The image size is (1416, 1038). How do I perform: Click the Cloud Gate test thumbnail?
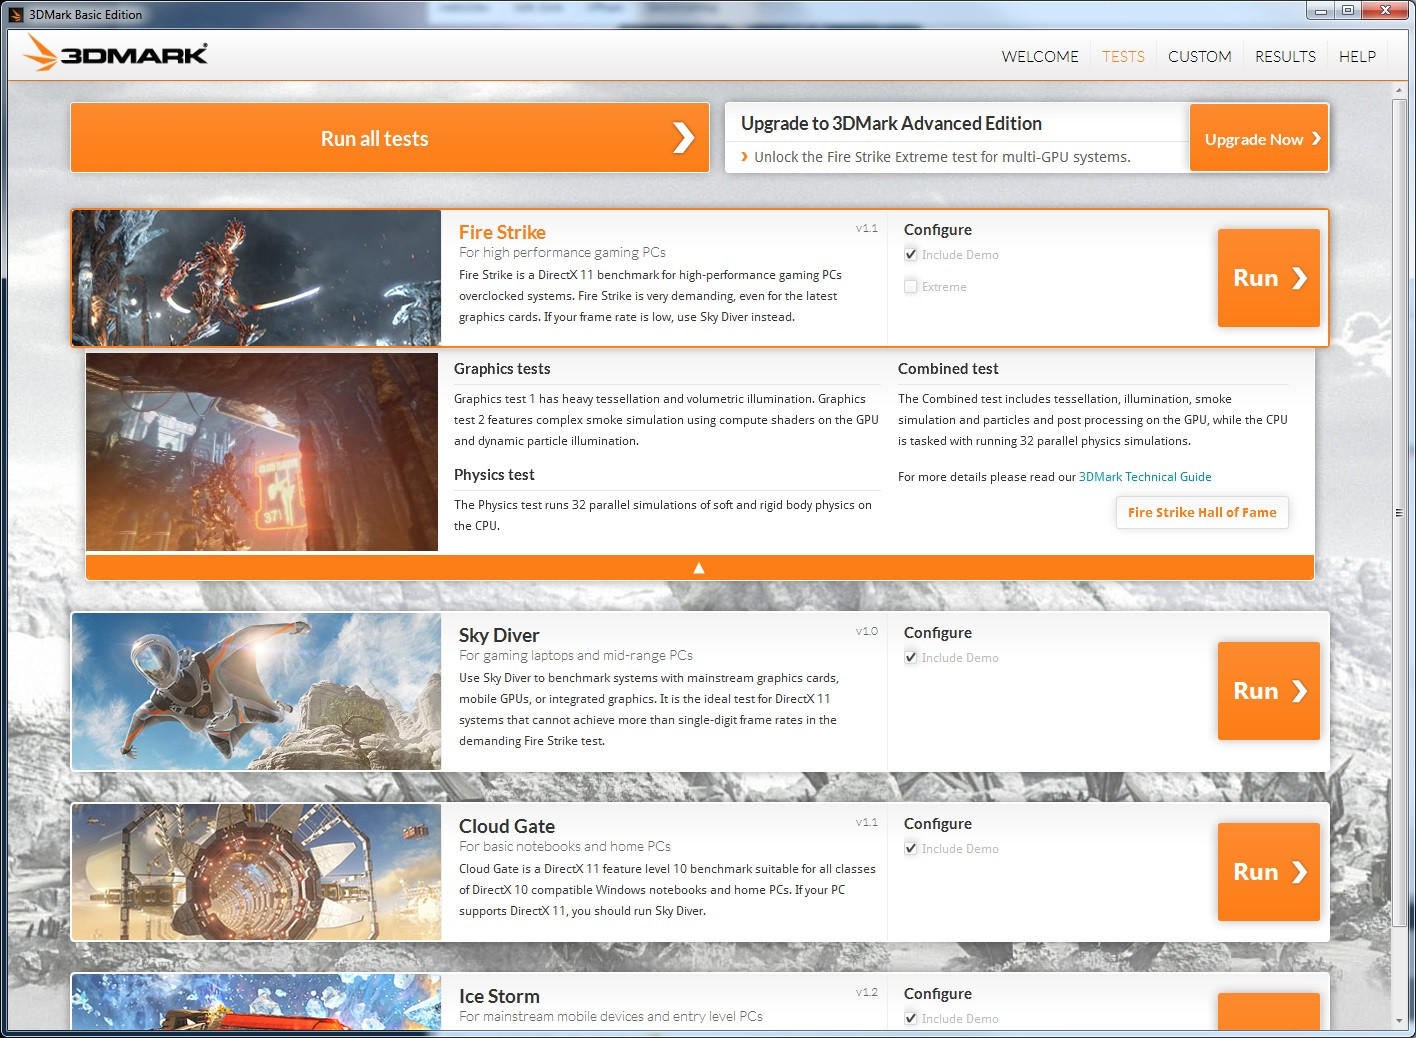(x=256, y=872)
